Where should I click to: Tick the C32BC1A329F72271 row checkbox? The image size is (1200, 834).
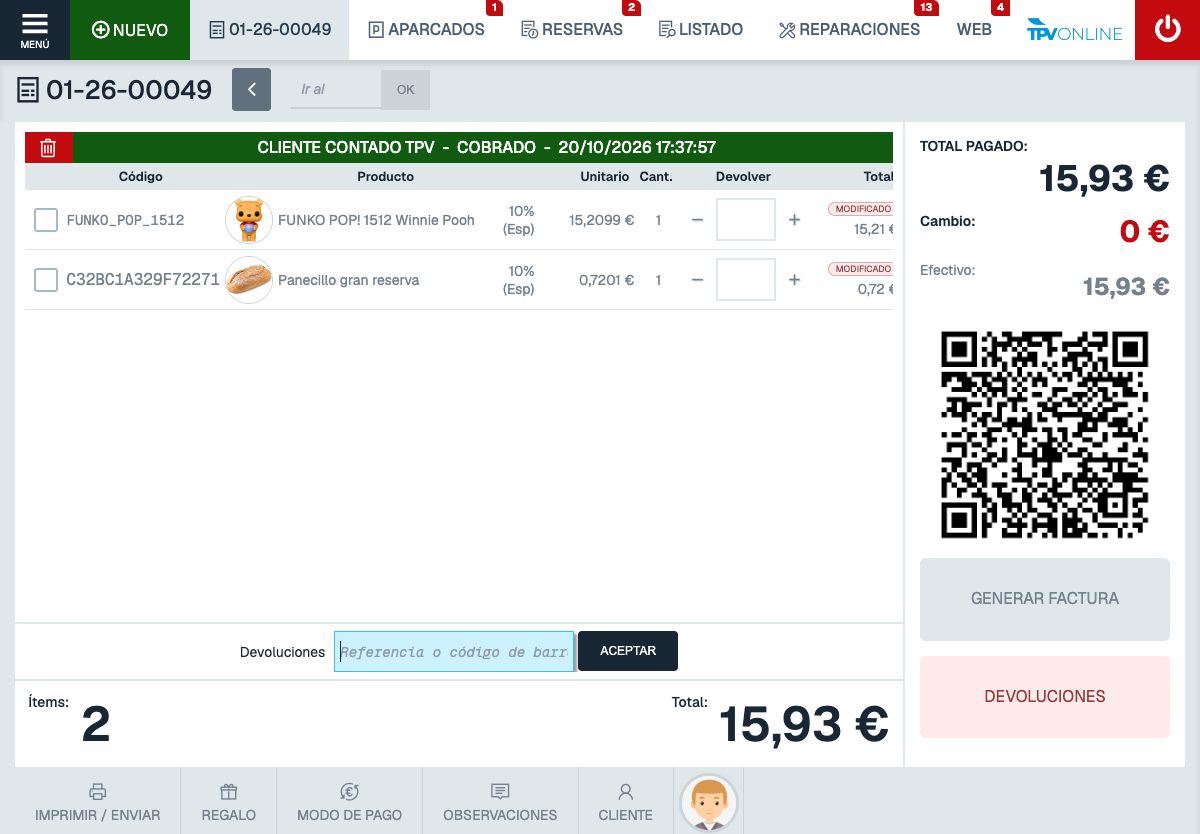(46, 280)
